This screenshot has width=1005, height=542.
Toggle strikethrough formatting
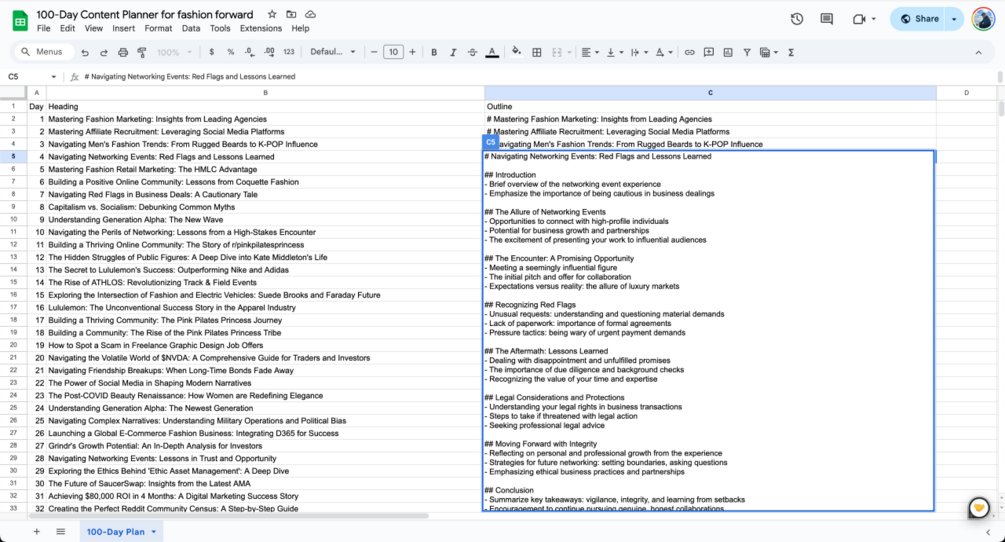(472, 53)
